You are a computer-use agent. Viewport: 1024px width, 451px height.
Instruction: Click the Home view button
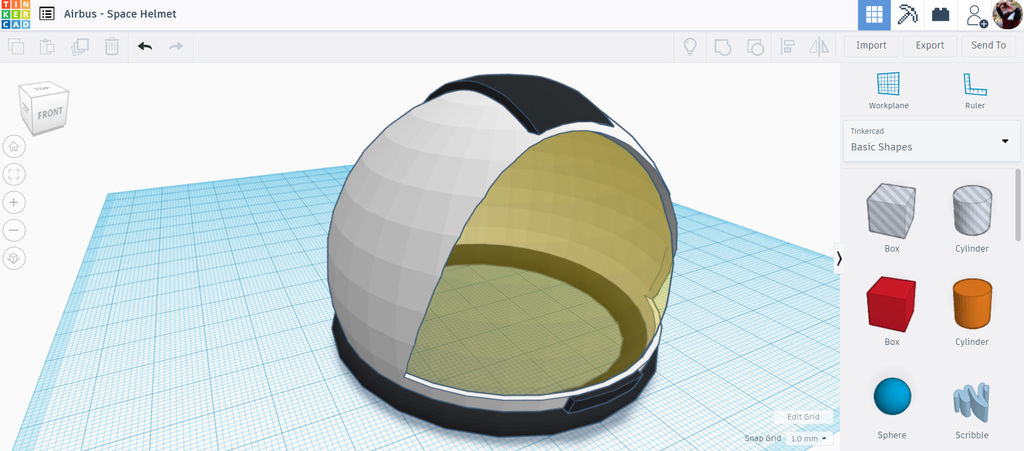(14, 147)
